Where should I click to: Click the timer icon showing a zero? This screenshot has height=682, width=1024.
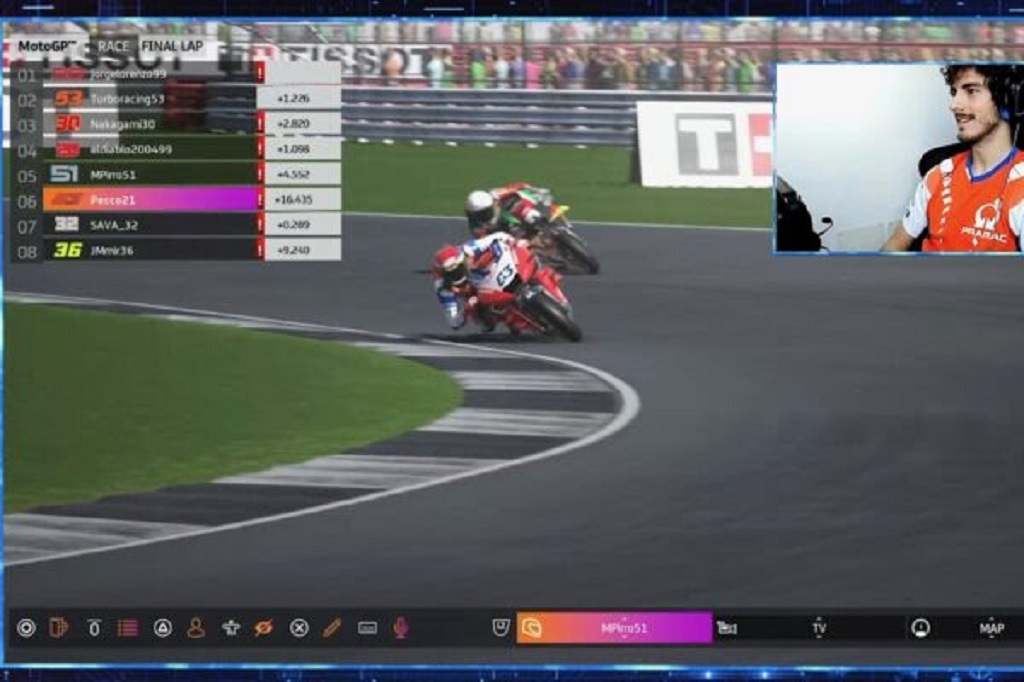pyautogui.click(x=94, y=628)
